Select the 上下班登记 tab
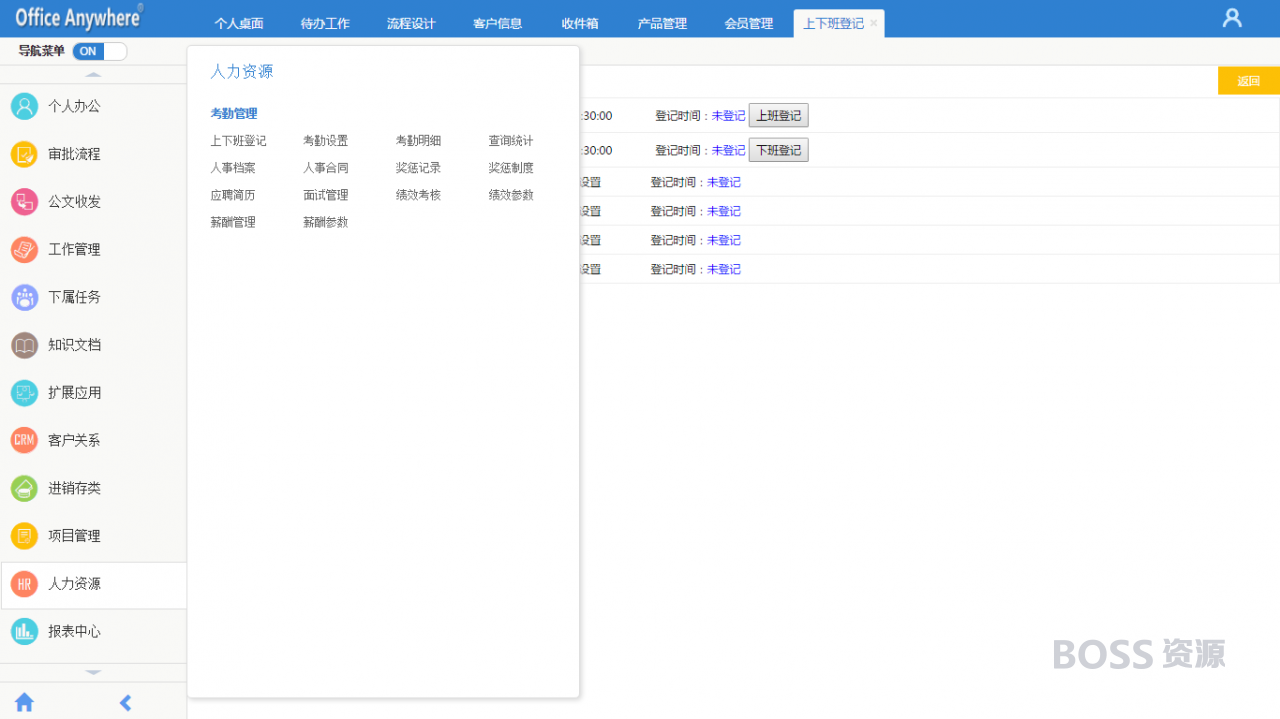 (x=833, y=23)
